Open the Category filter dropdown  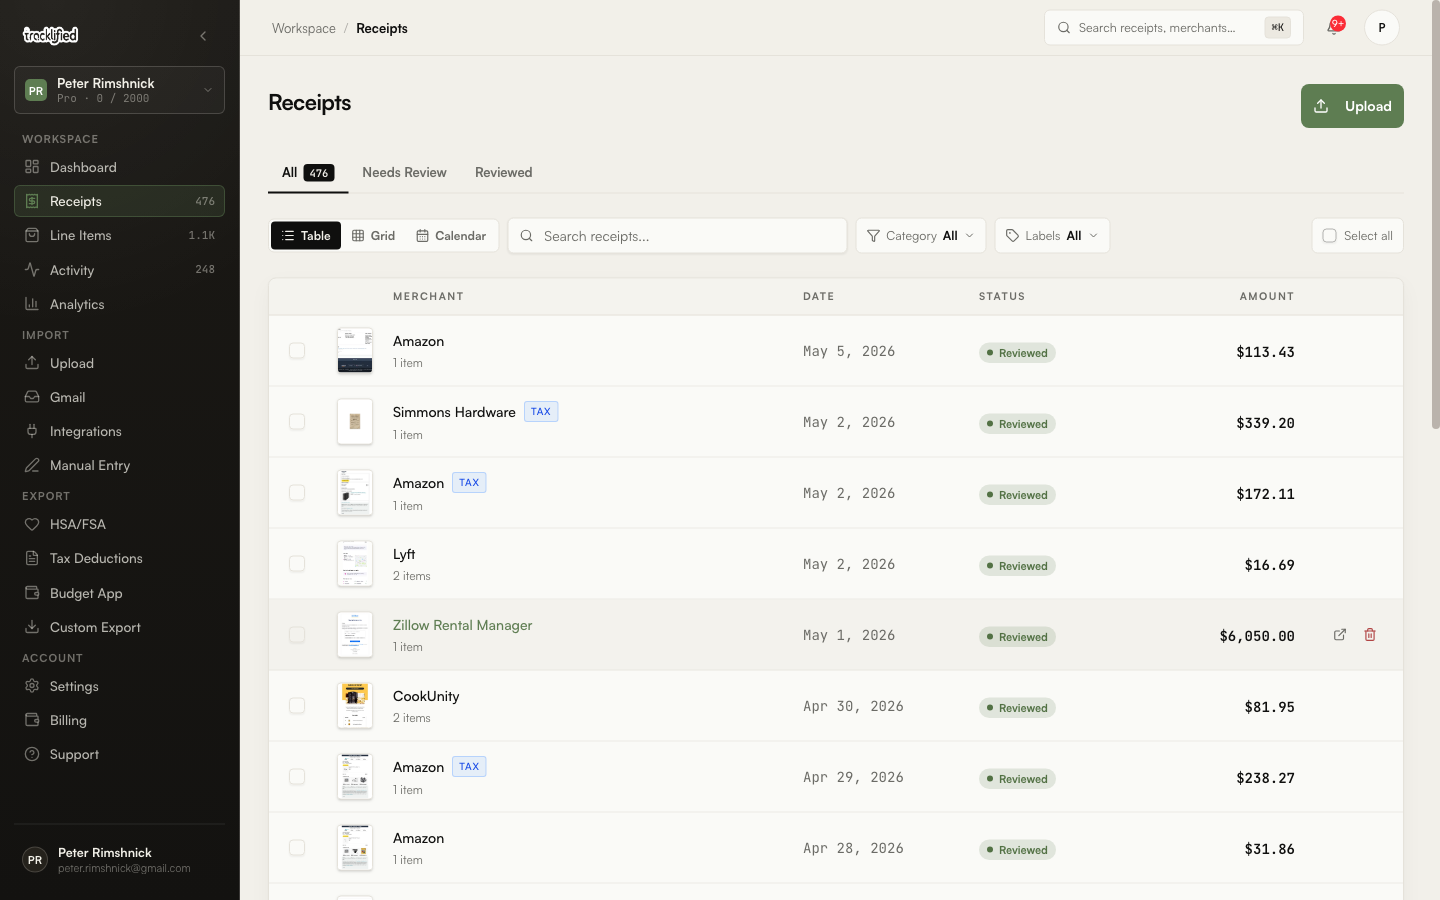click(921, 236)
